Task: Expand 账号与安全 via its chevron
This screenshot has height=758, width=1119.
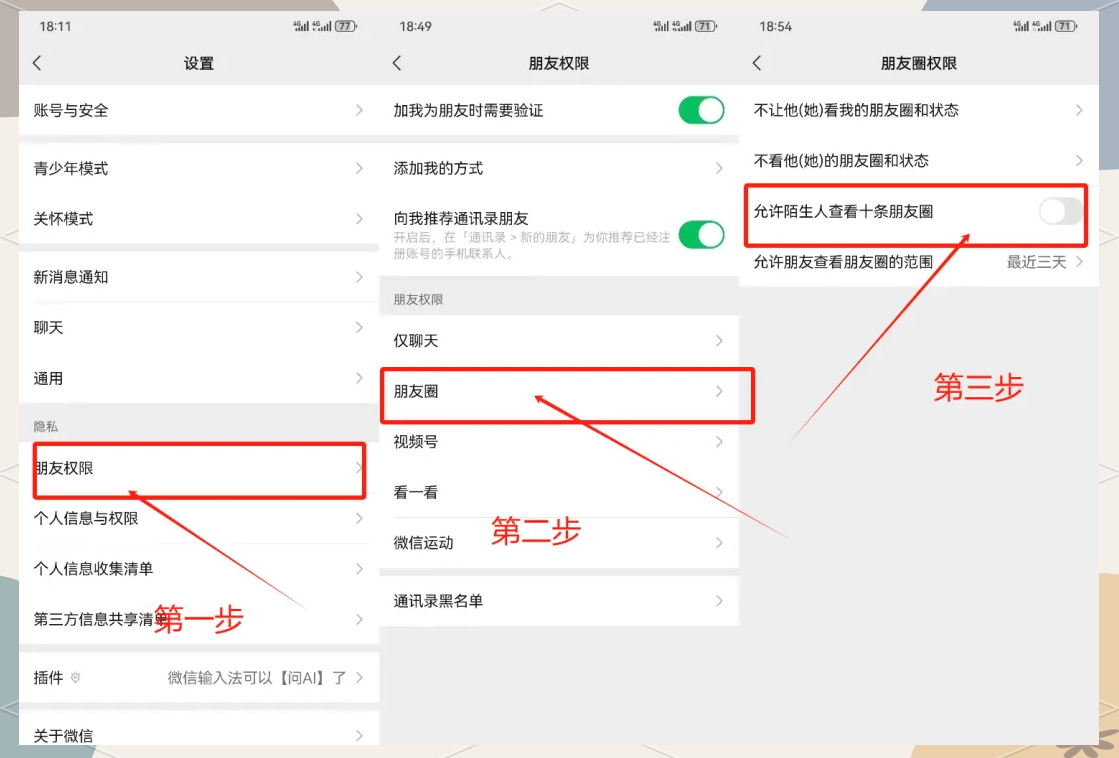Action: click(359, 110)
